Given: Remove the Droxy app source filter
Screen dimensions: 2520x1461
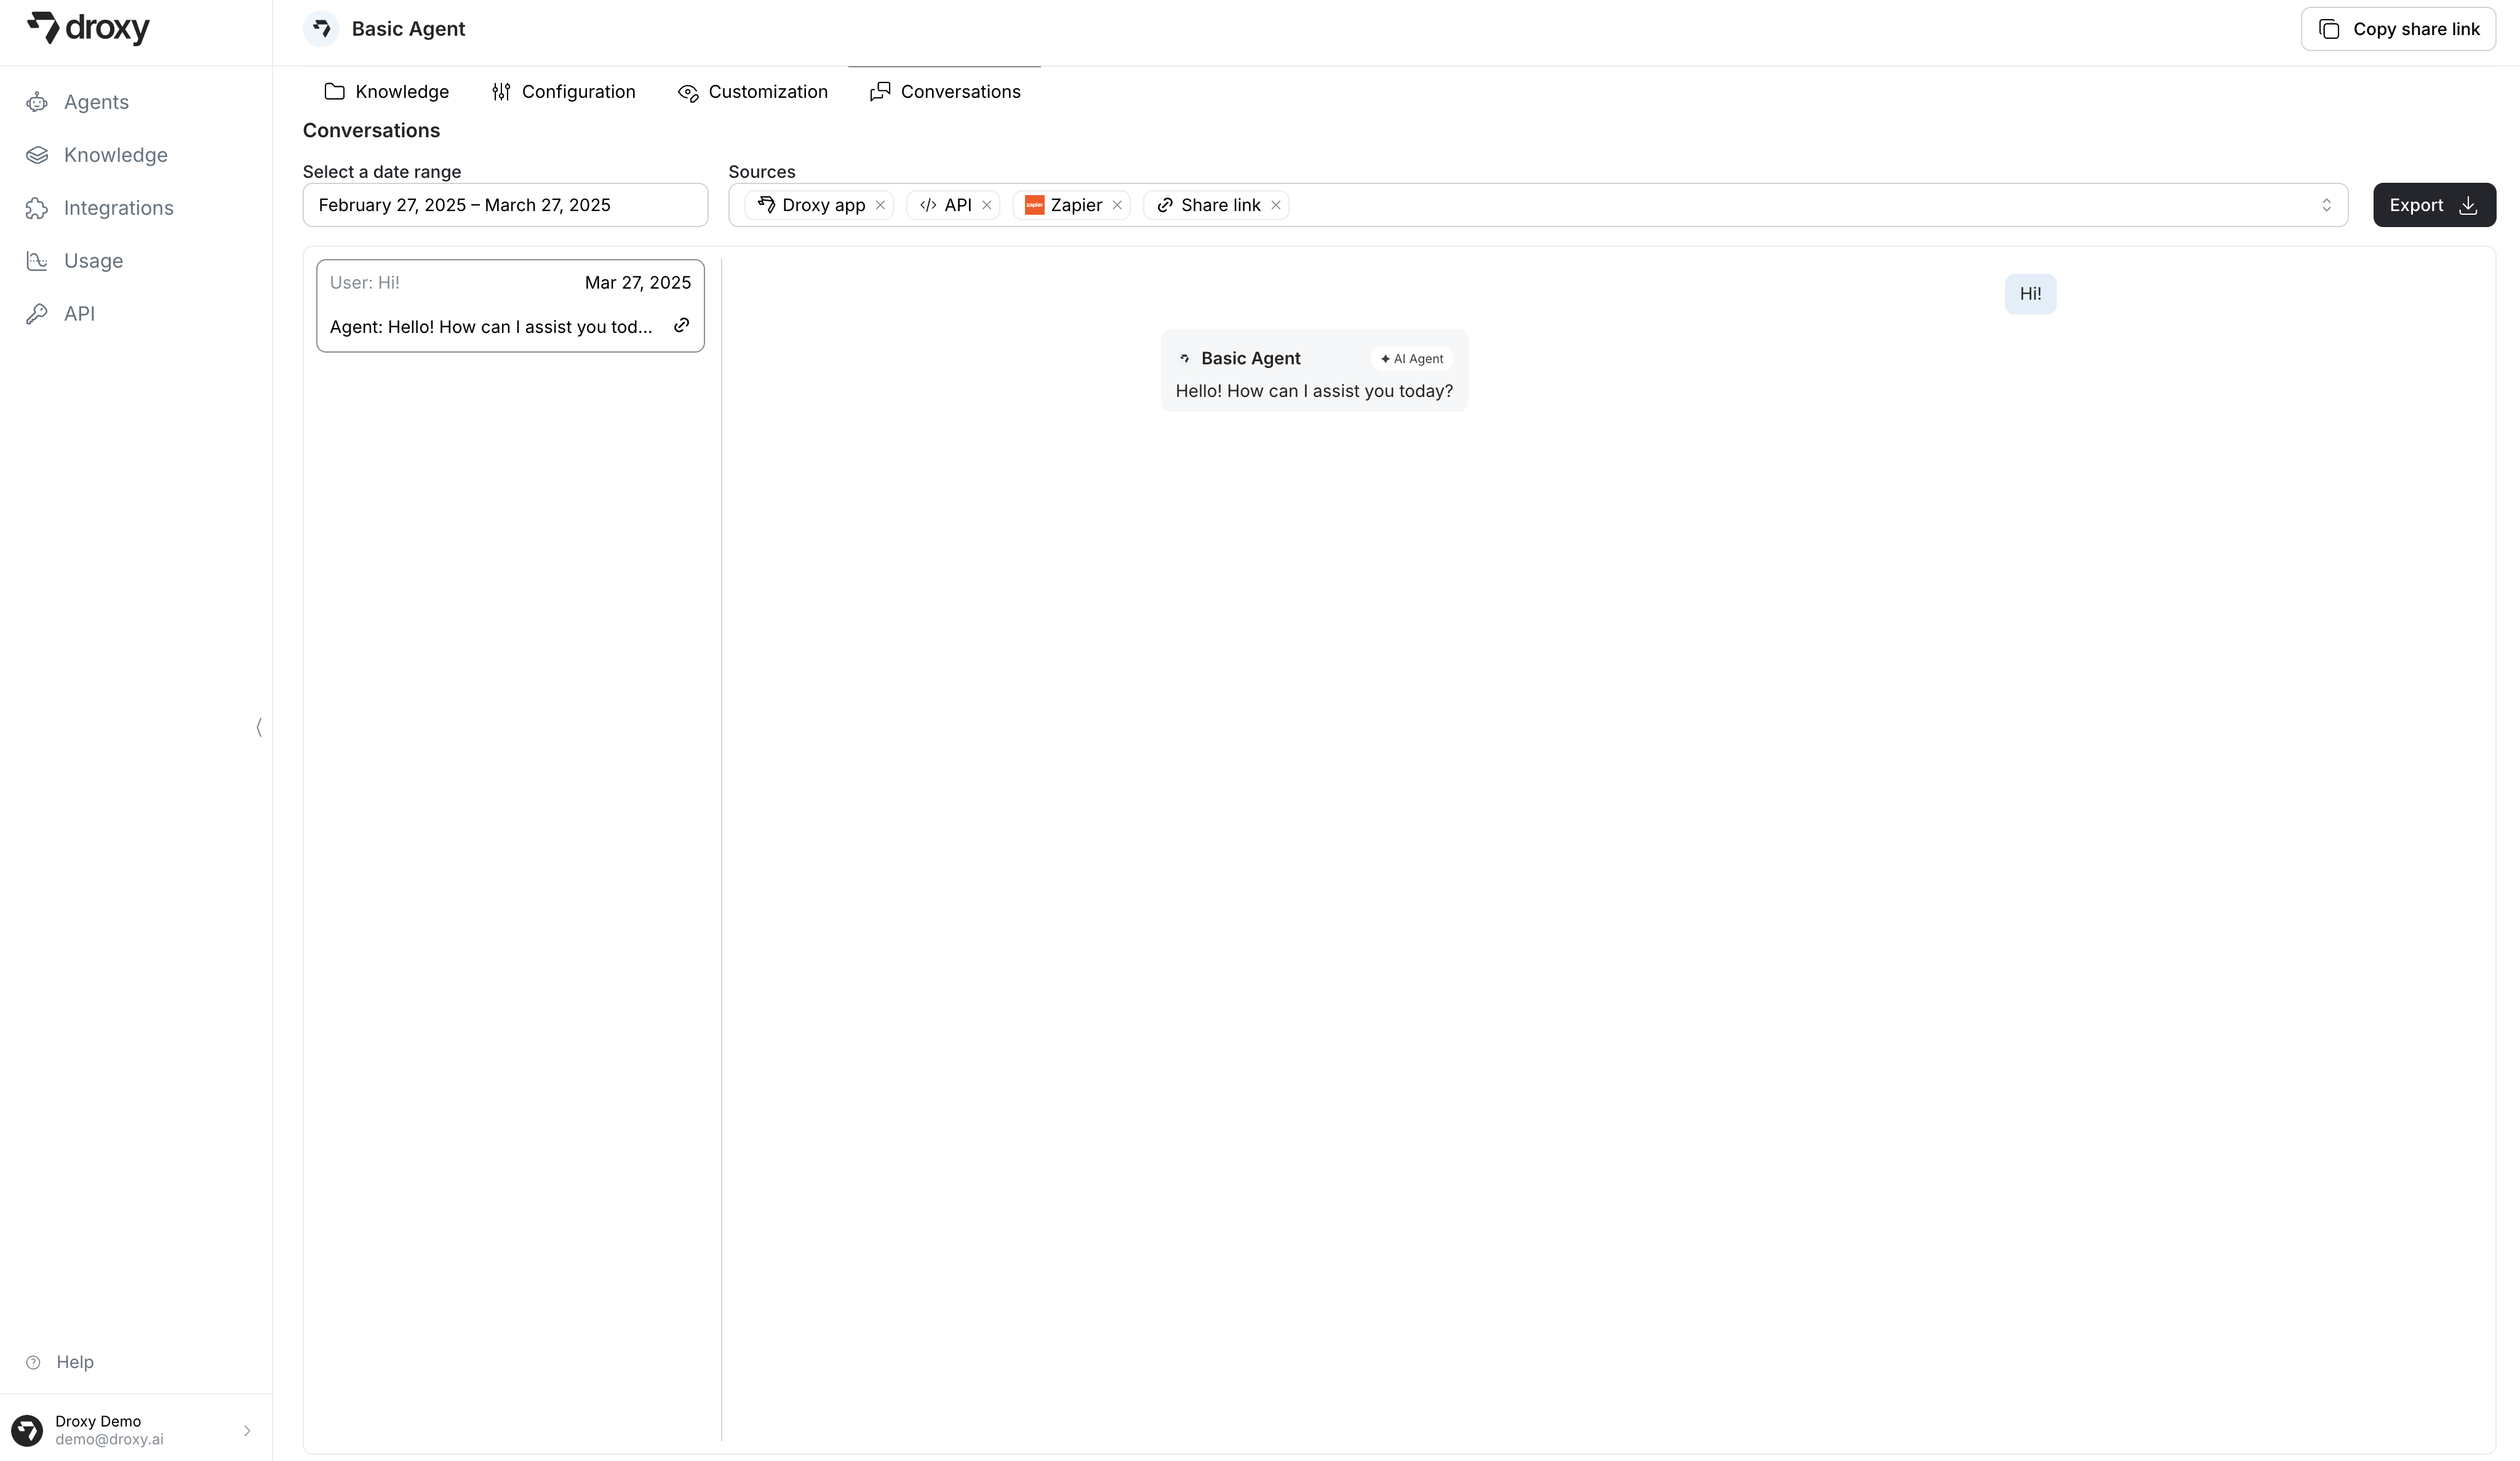Looking at the screenshot, I should tap(880, 205).
